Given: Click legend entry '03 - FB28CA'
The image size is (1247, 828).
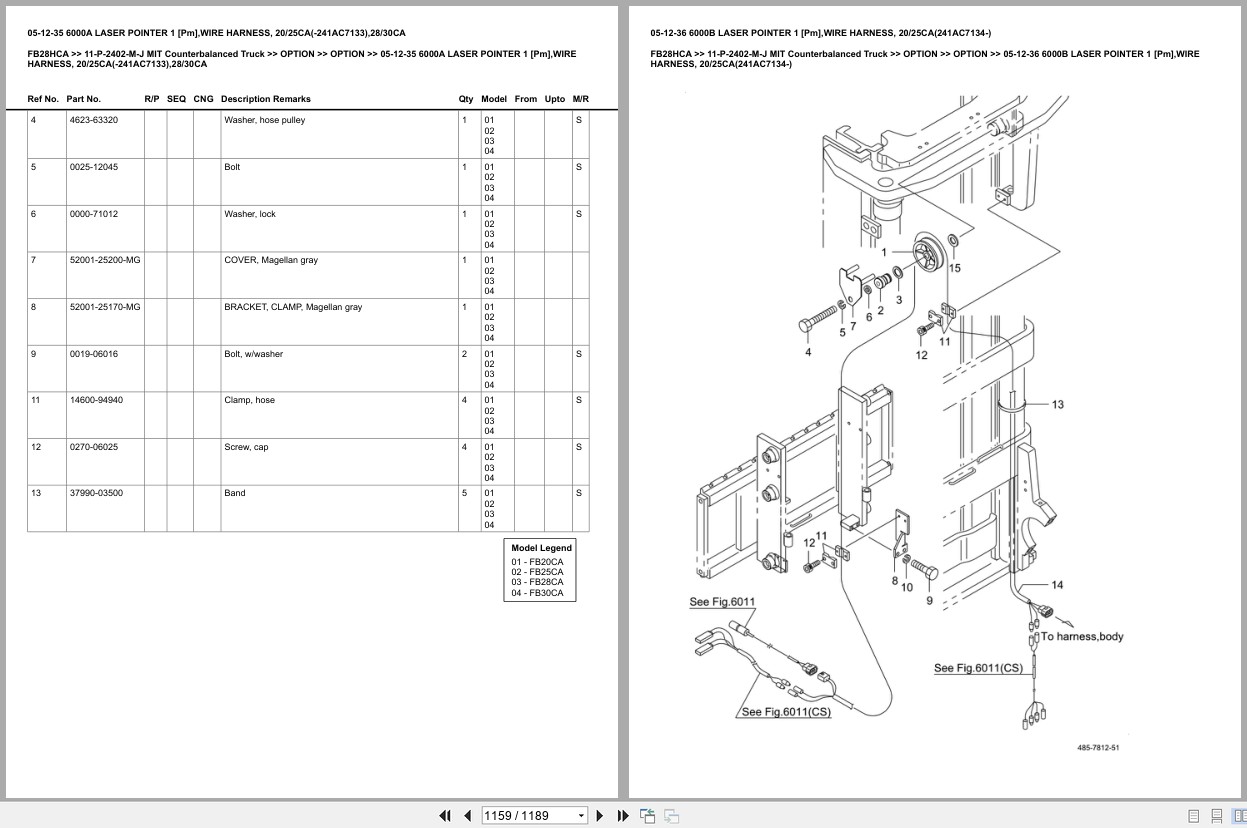Looking at the screenshot, I should (537, 582).
